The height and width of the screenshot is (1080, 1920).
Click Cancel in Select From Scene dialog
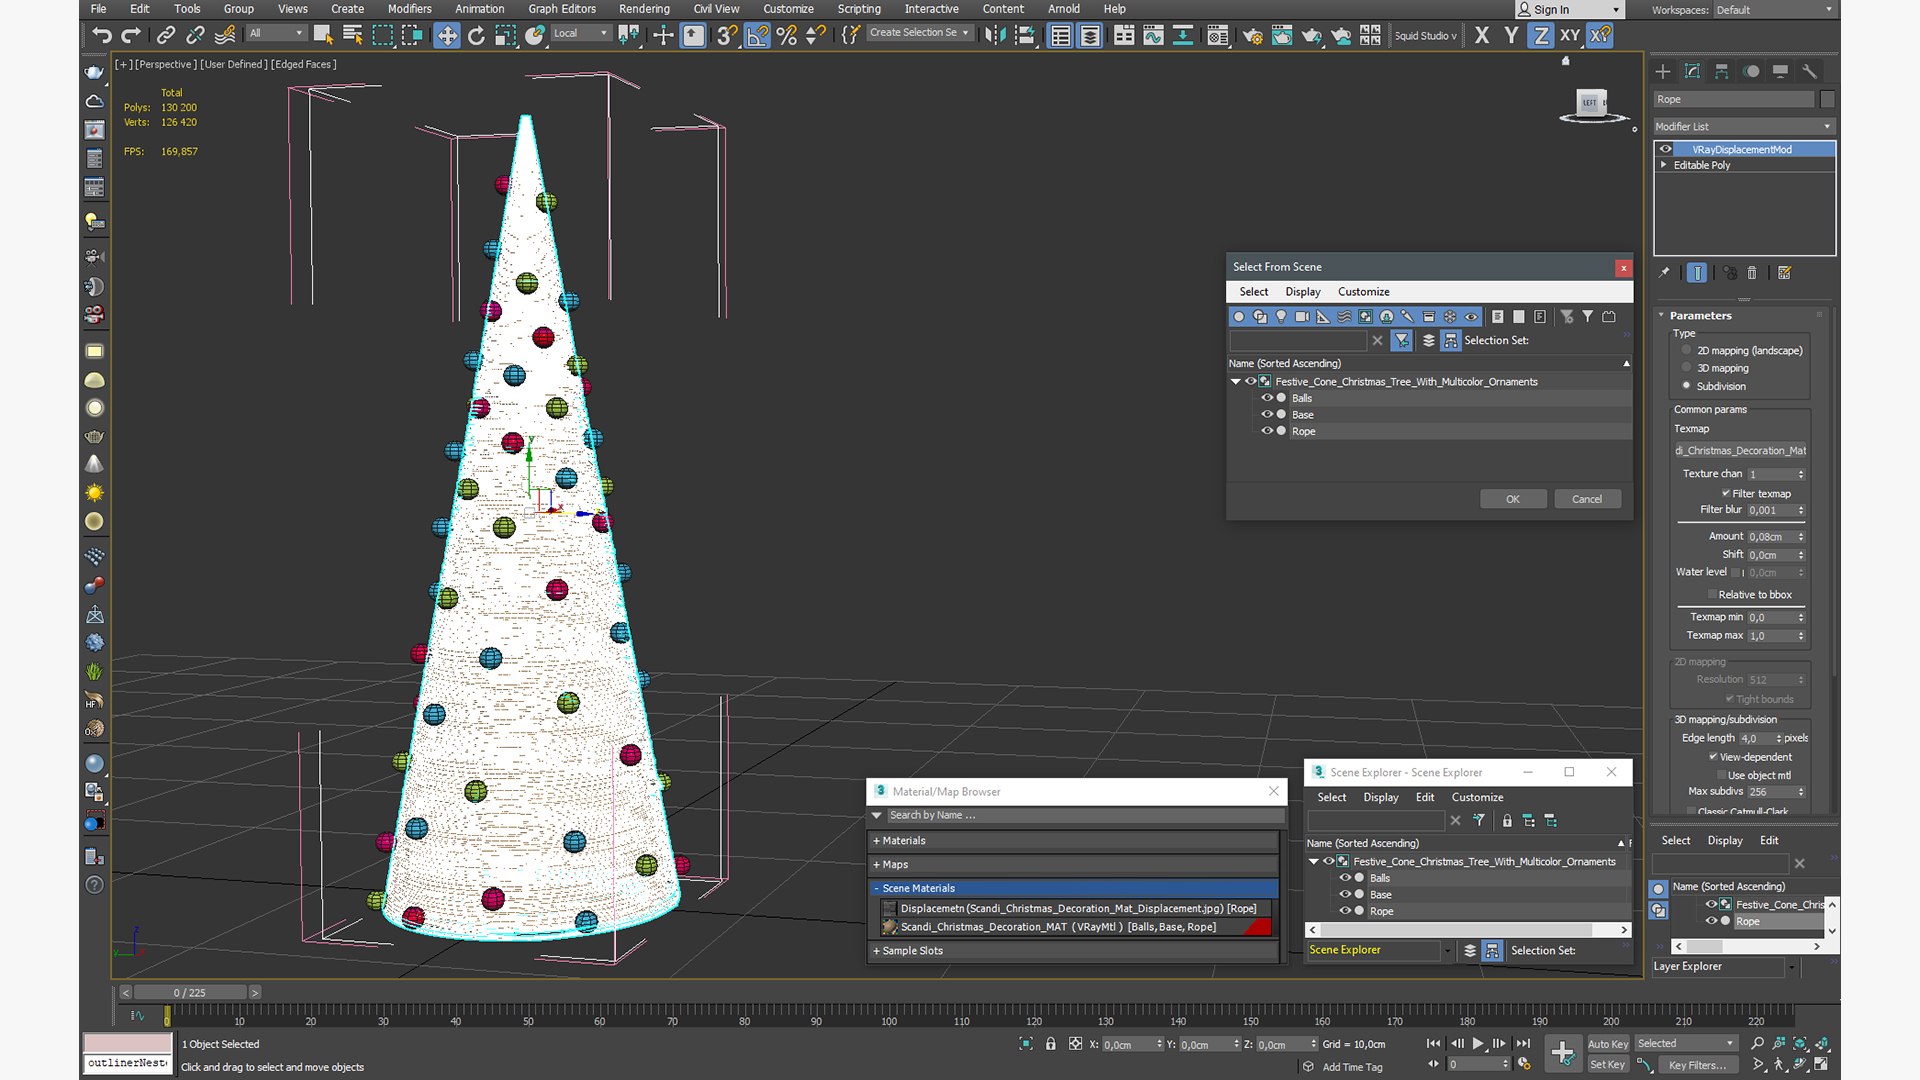(x=1587, y=499)
